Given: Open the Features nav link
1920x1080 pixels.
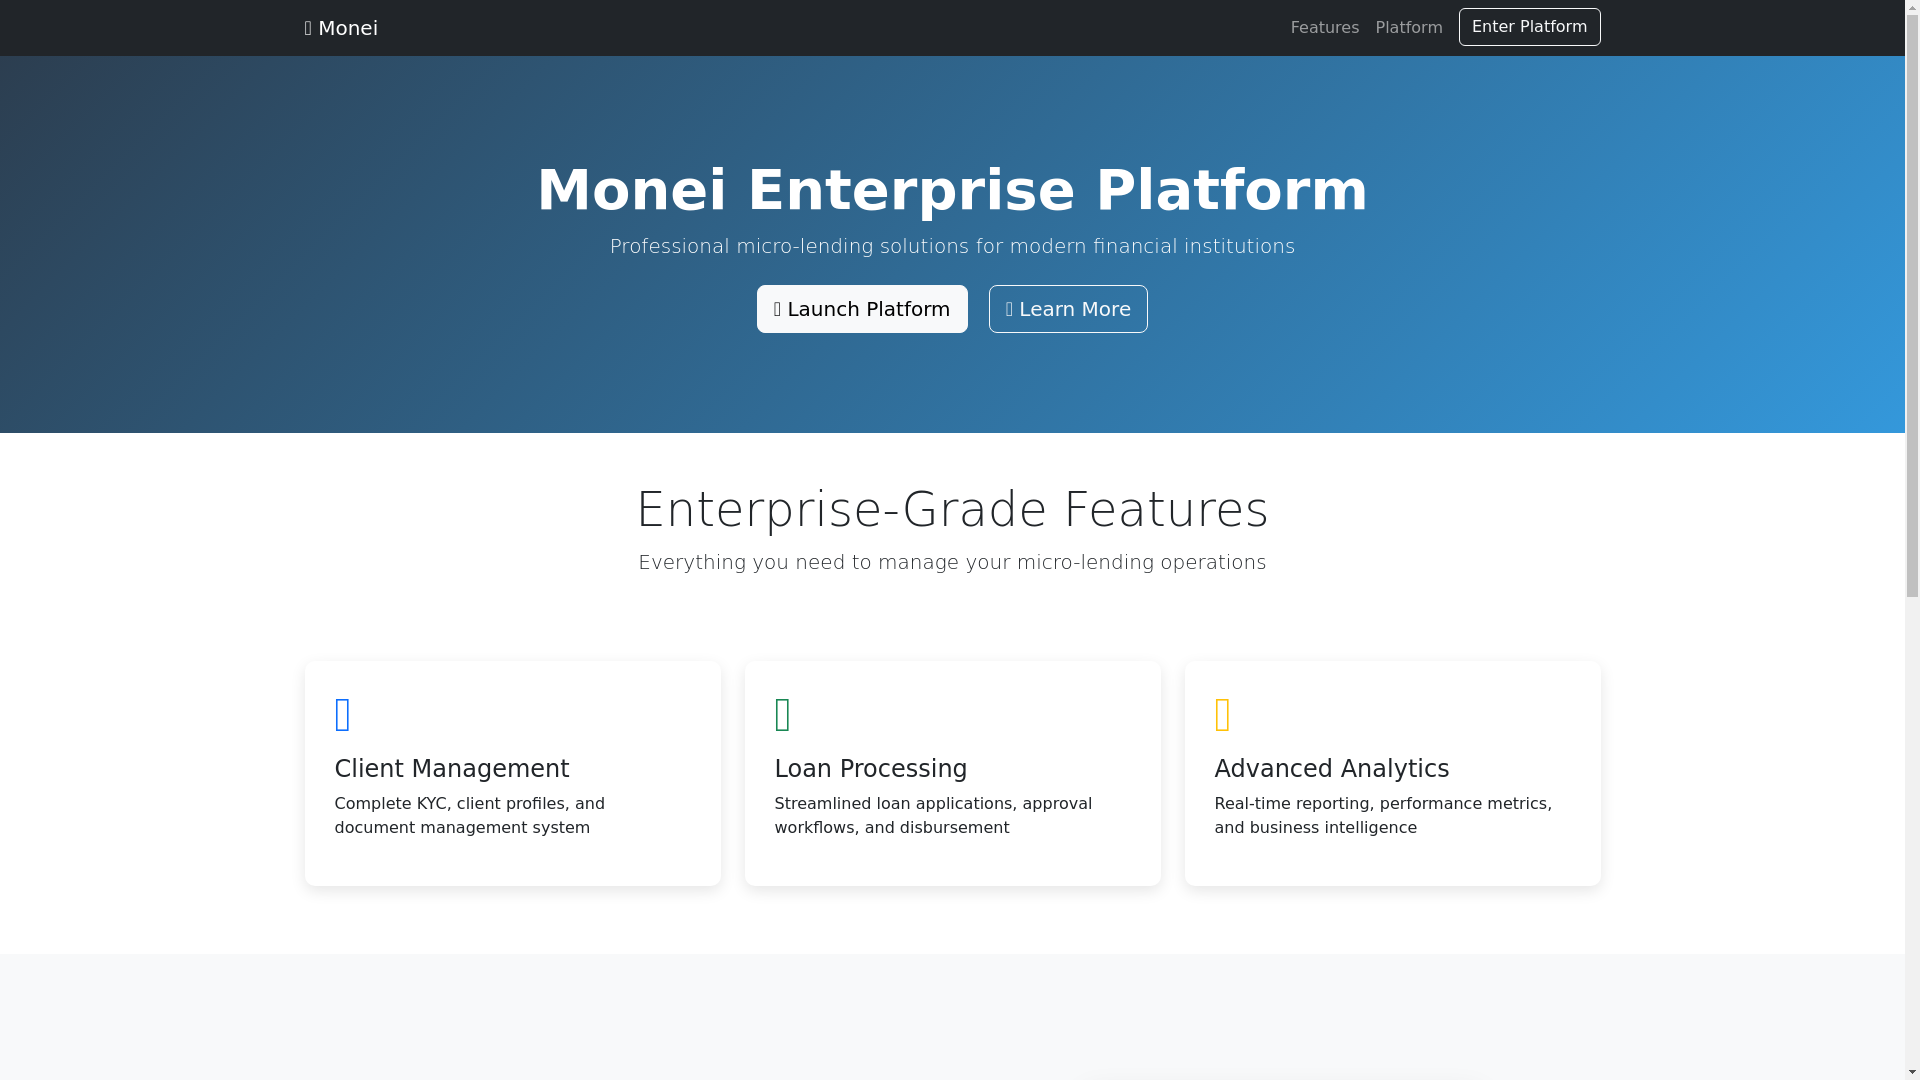Looking at the screenshot, I should coord(1324,28).
